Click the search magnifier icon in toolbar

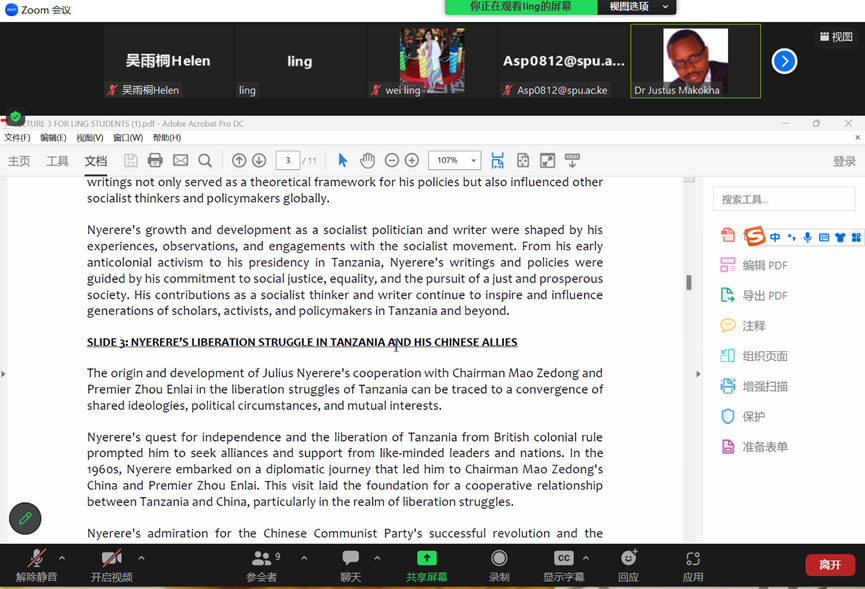[205, 160]
